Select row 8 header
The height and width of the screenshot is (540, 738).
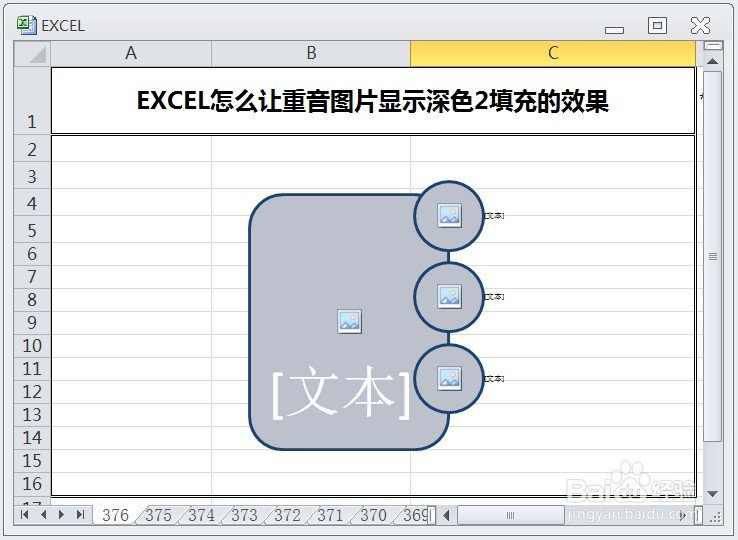pos(32,300)
